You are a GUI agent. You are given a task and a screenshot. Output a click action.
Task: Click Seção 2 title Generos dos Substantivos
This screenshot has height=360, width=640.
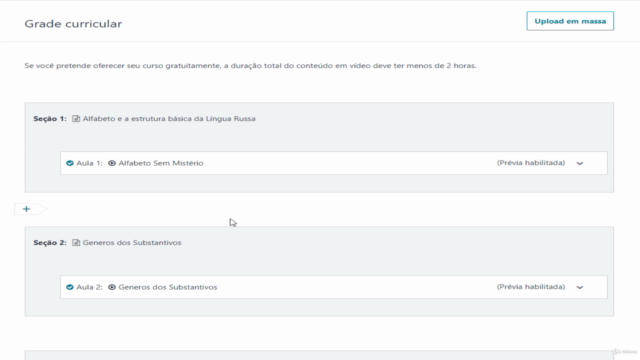click(132, 243)
